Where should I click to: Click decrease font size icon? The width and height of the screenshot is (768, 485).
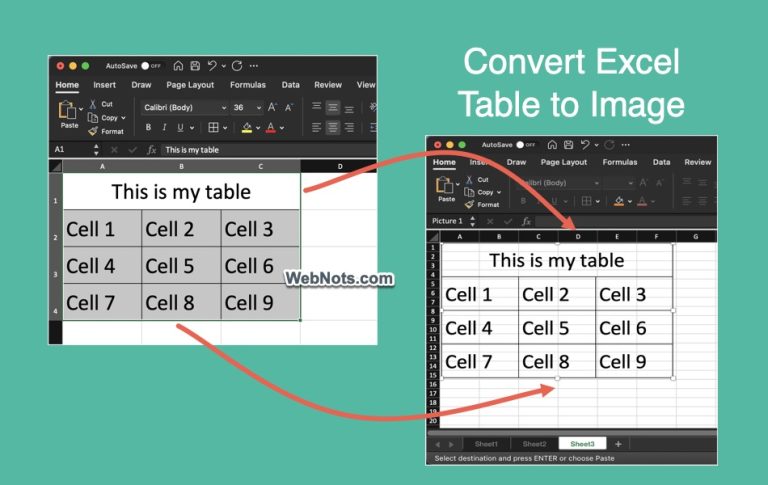[289, 107]
